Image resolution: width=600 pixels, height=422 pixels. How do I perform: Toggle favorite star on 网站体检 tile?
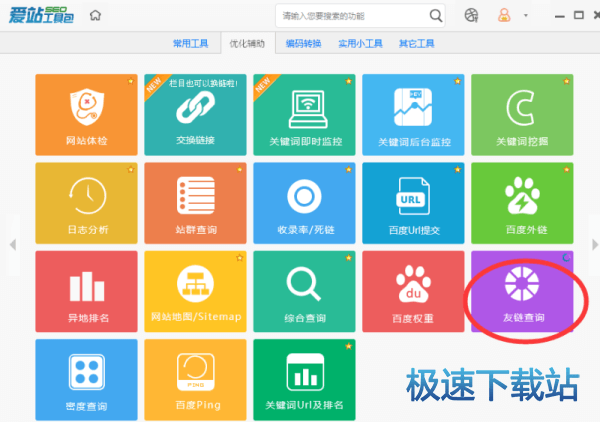tap(131, 81)
